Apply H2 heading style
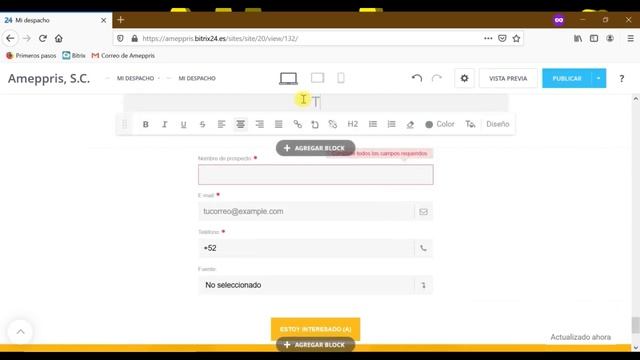This screenshot has height=360, width=640. pyautogui.click(x=353, y=124)
